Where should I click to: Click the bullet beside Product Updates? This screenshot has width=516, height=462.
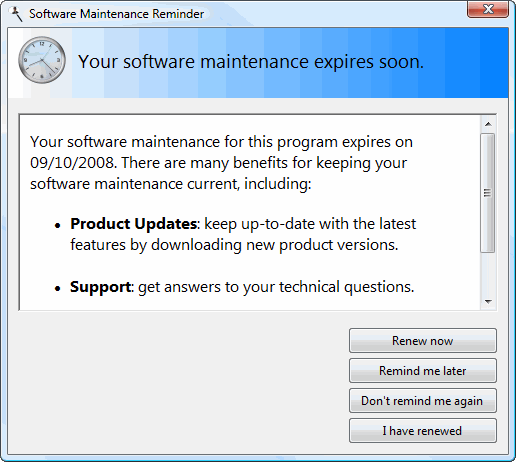[x=58, y=226]
